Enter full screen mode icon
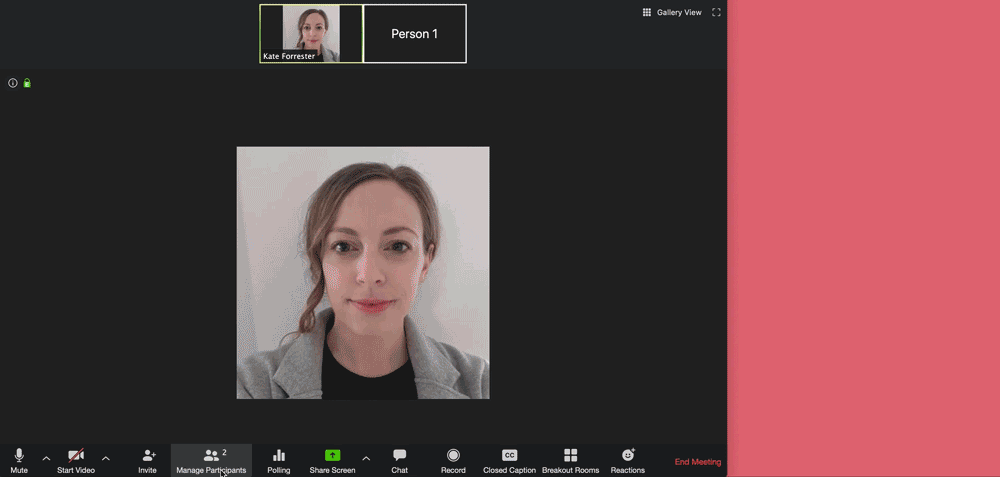The image size is (1000, 477). click(x=716, y=13)
